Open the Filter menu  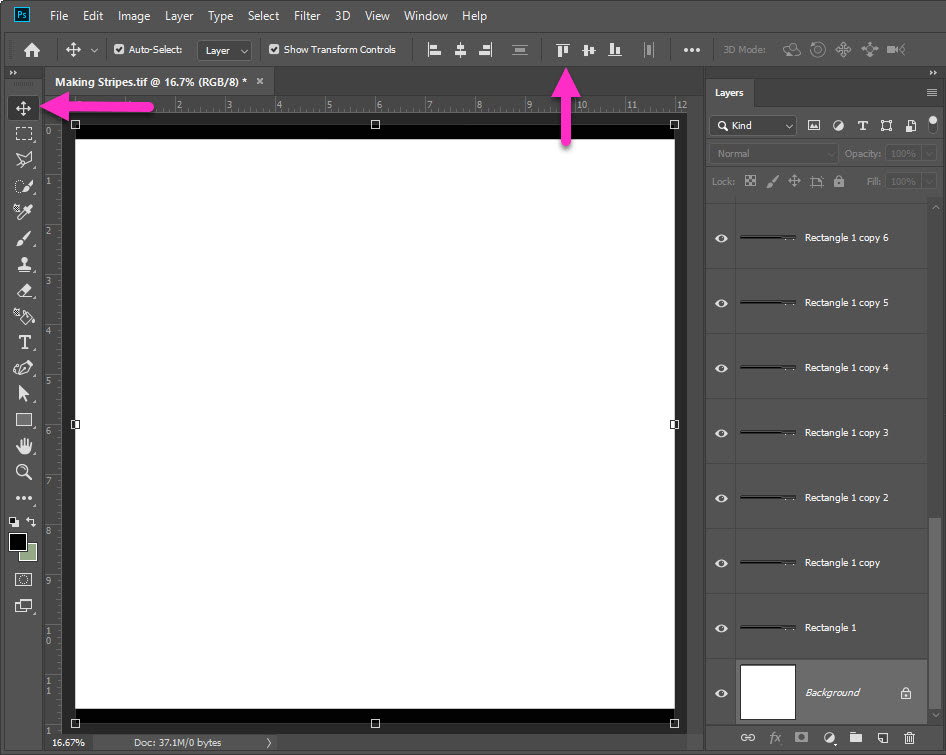coord(307,16)
